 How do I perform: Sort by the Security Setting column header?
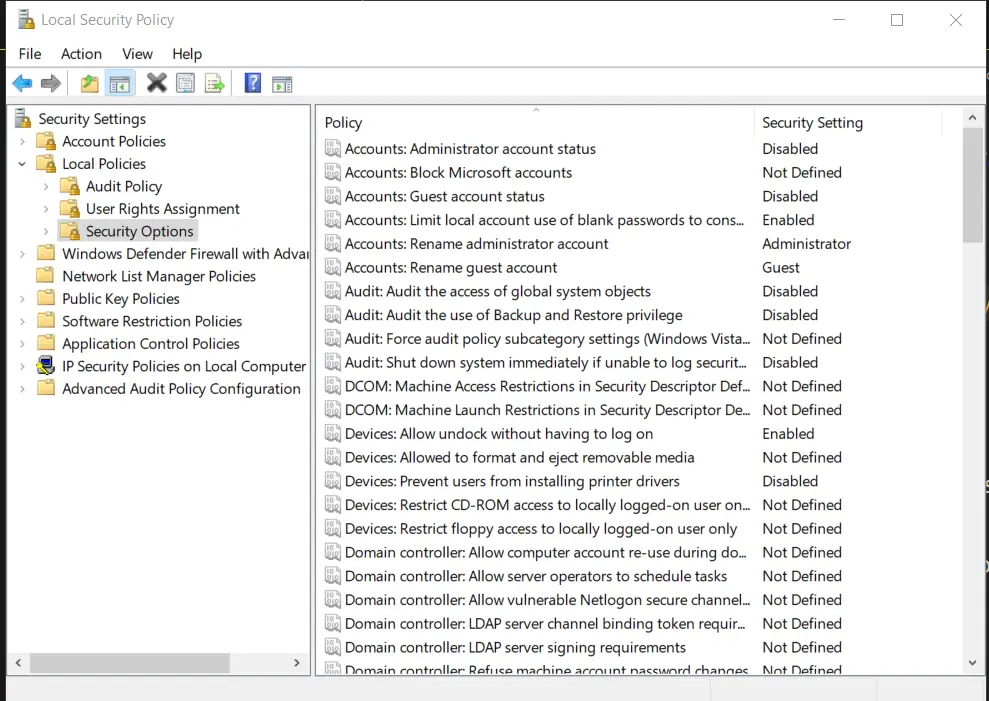pos(812,123)
